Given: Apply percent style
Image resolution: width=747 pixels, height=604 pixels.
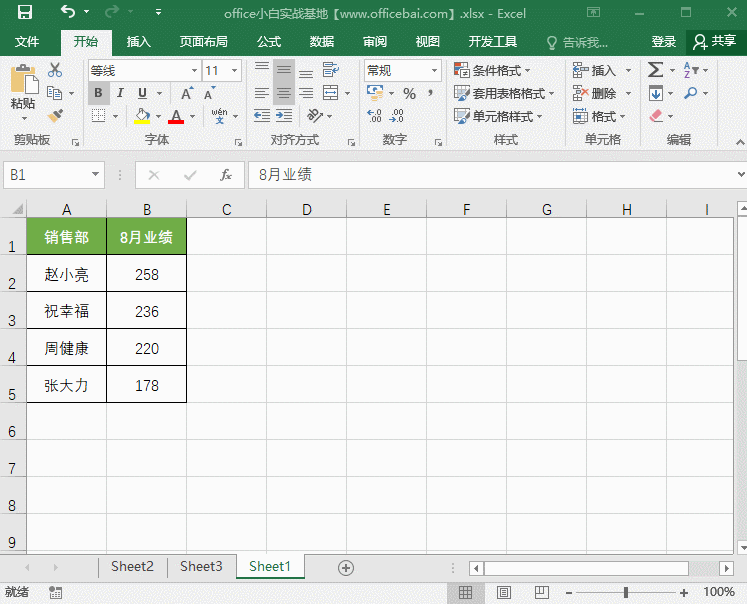Looking at the screenshot, I should (x=409, y=93).
